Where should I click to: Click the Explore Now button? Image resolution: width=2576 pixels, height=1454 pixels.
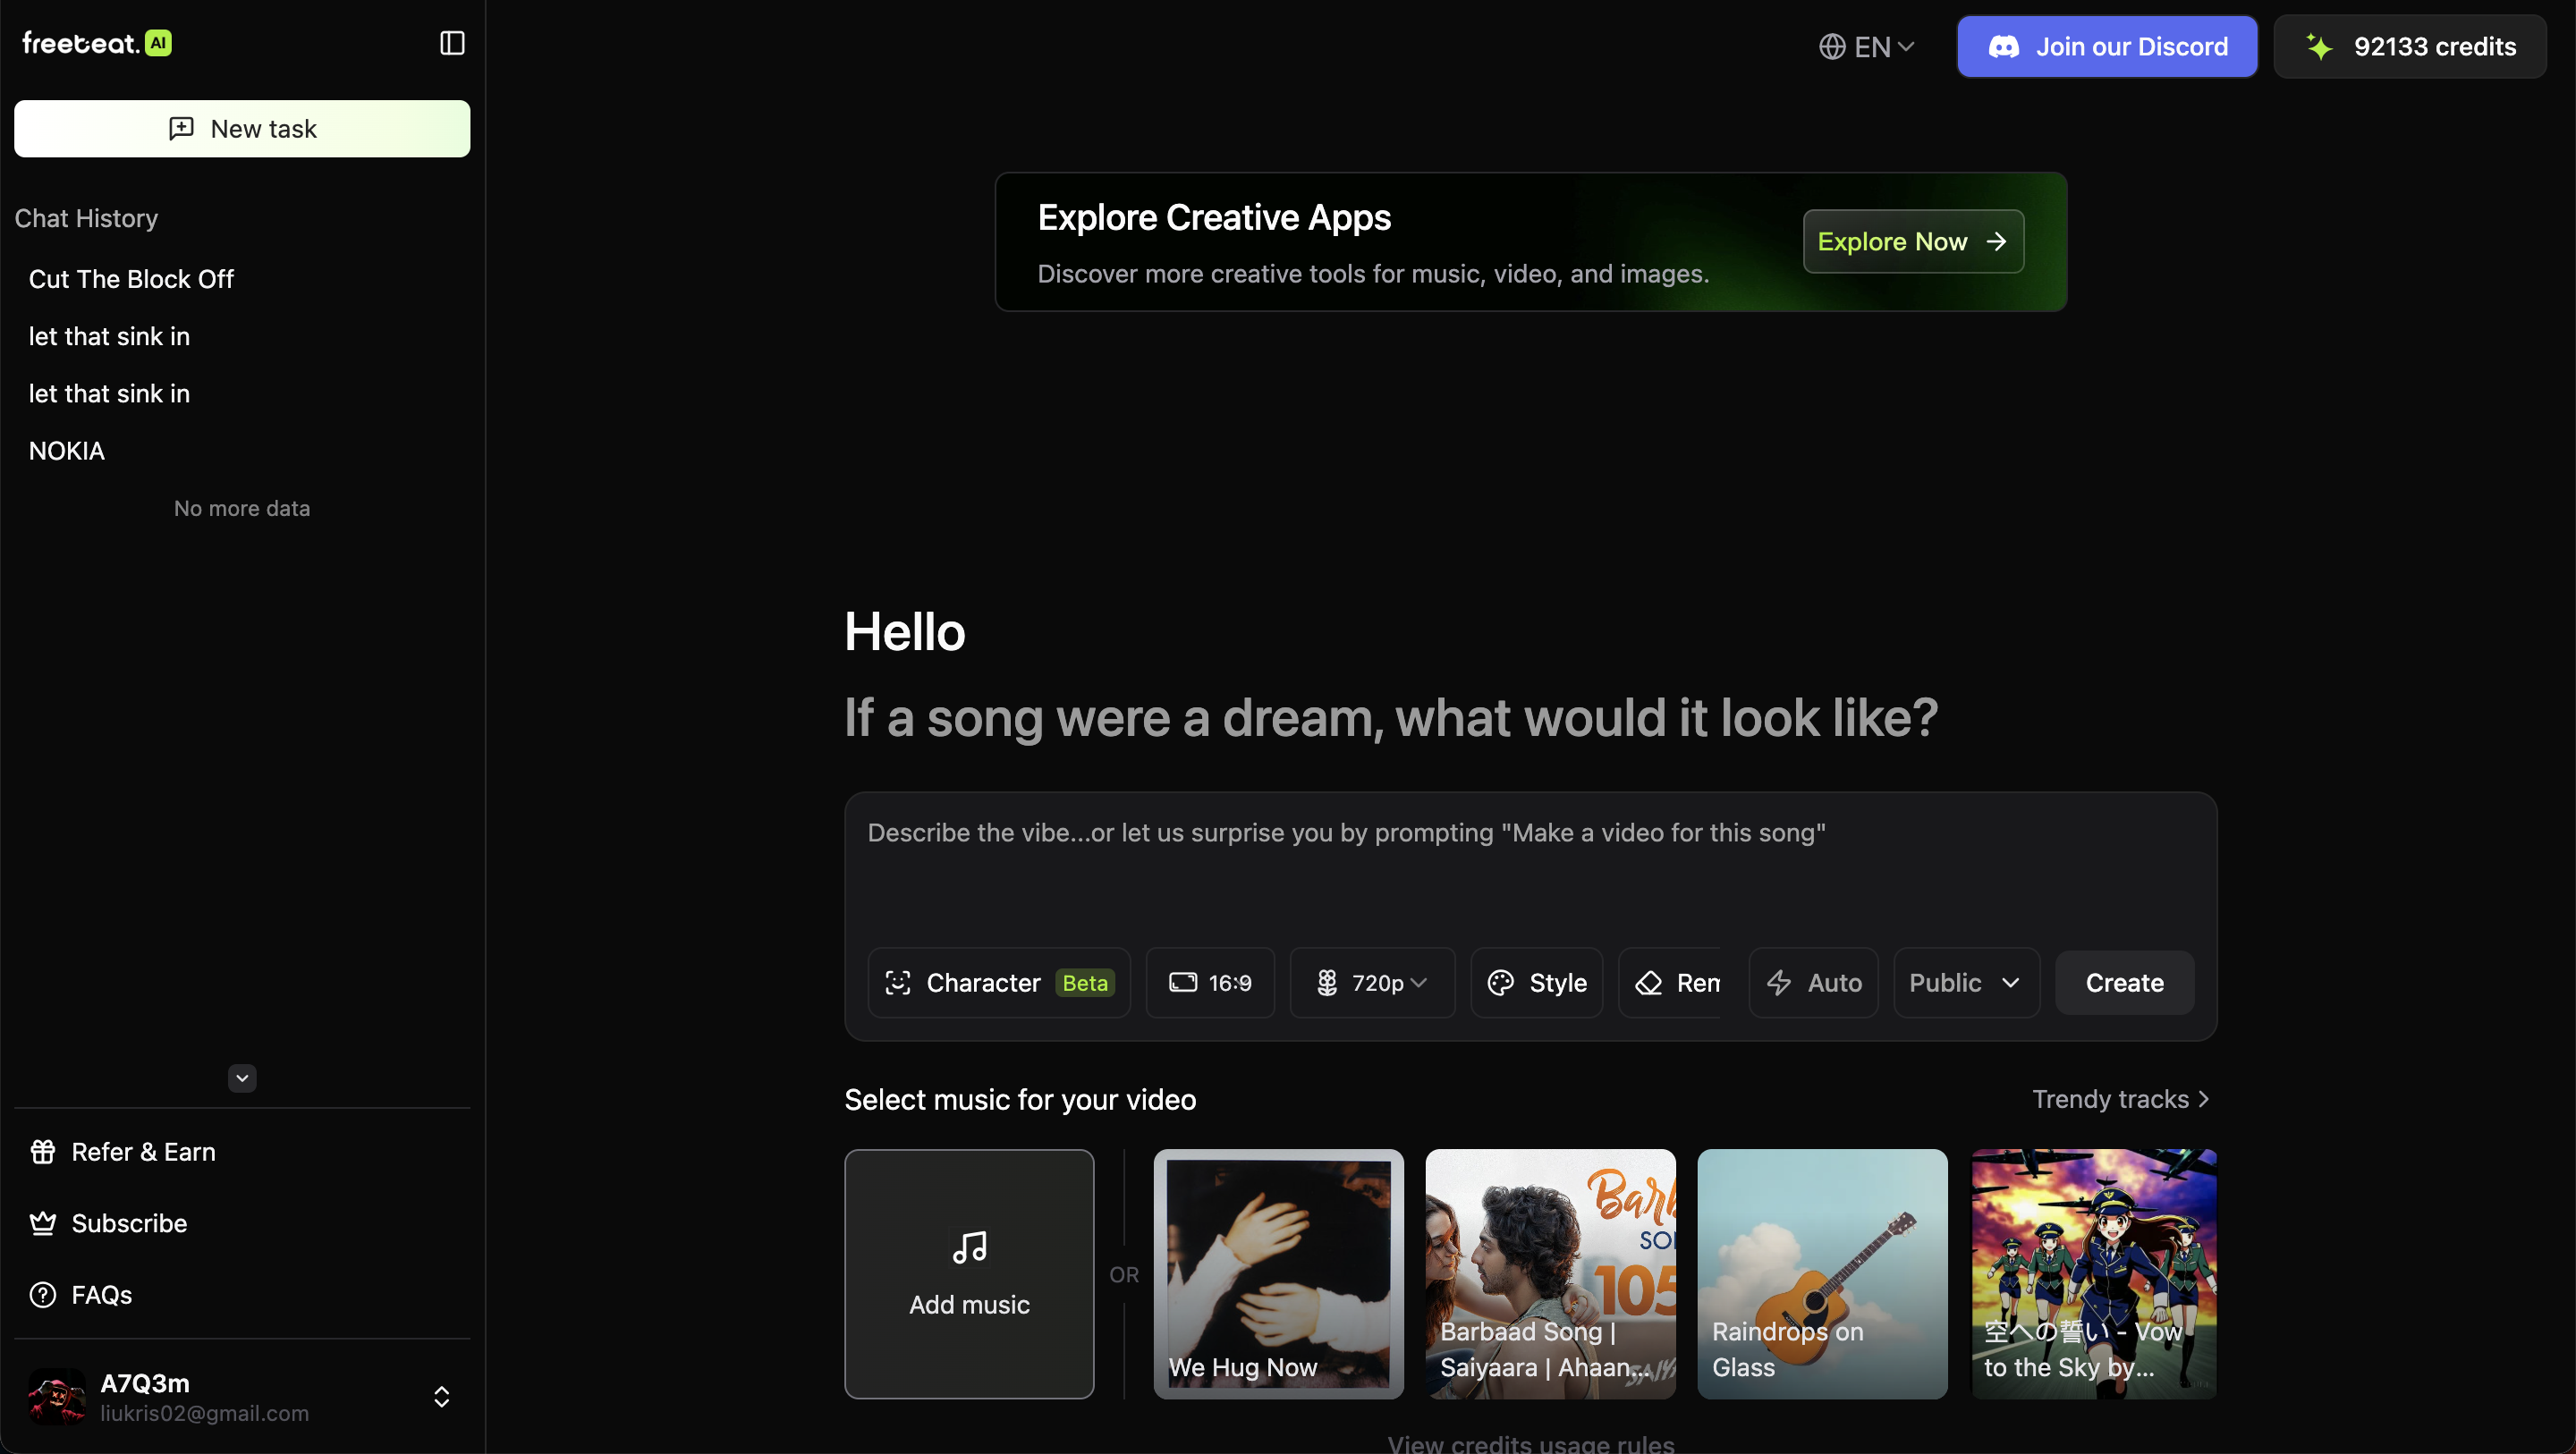1912,241
